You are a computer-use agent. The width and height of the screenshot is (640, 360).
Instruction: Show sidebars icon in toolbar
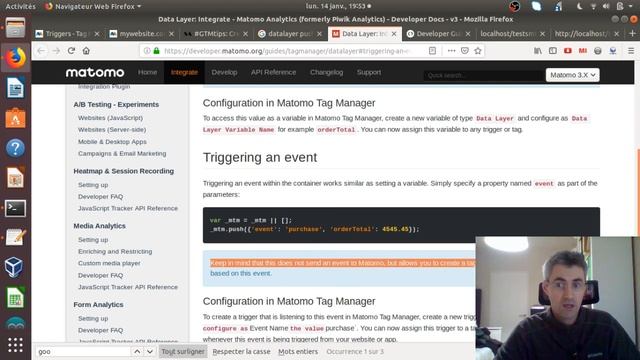point(553,51)
